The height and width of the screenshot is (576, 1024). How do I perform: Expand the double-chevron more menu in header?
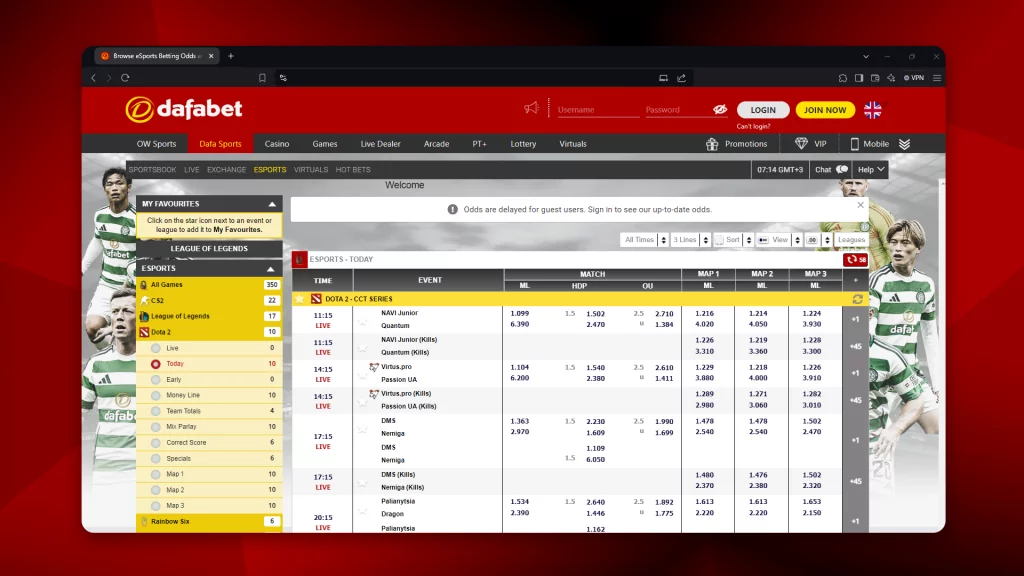(904, 144)
